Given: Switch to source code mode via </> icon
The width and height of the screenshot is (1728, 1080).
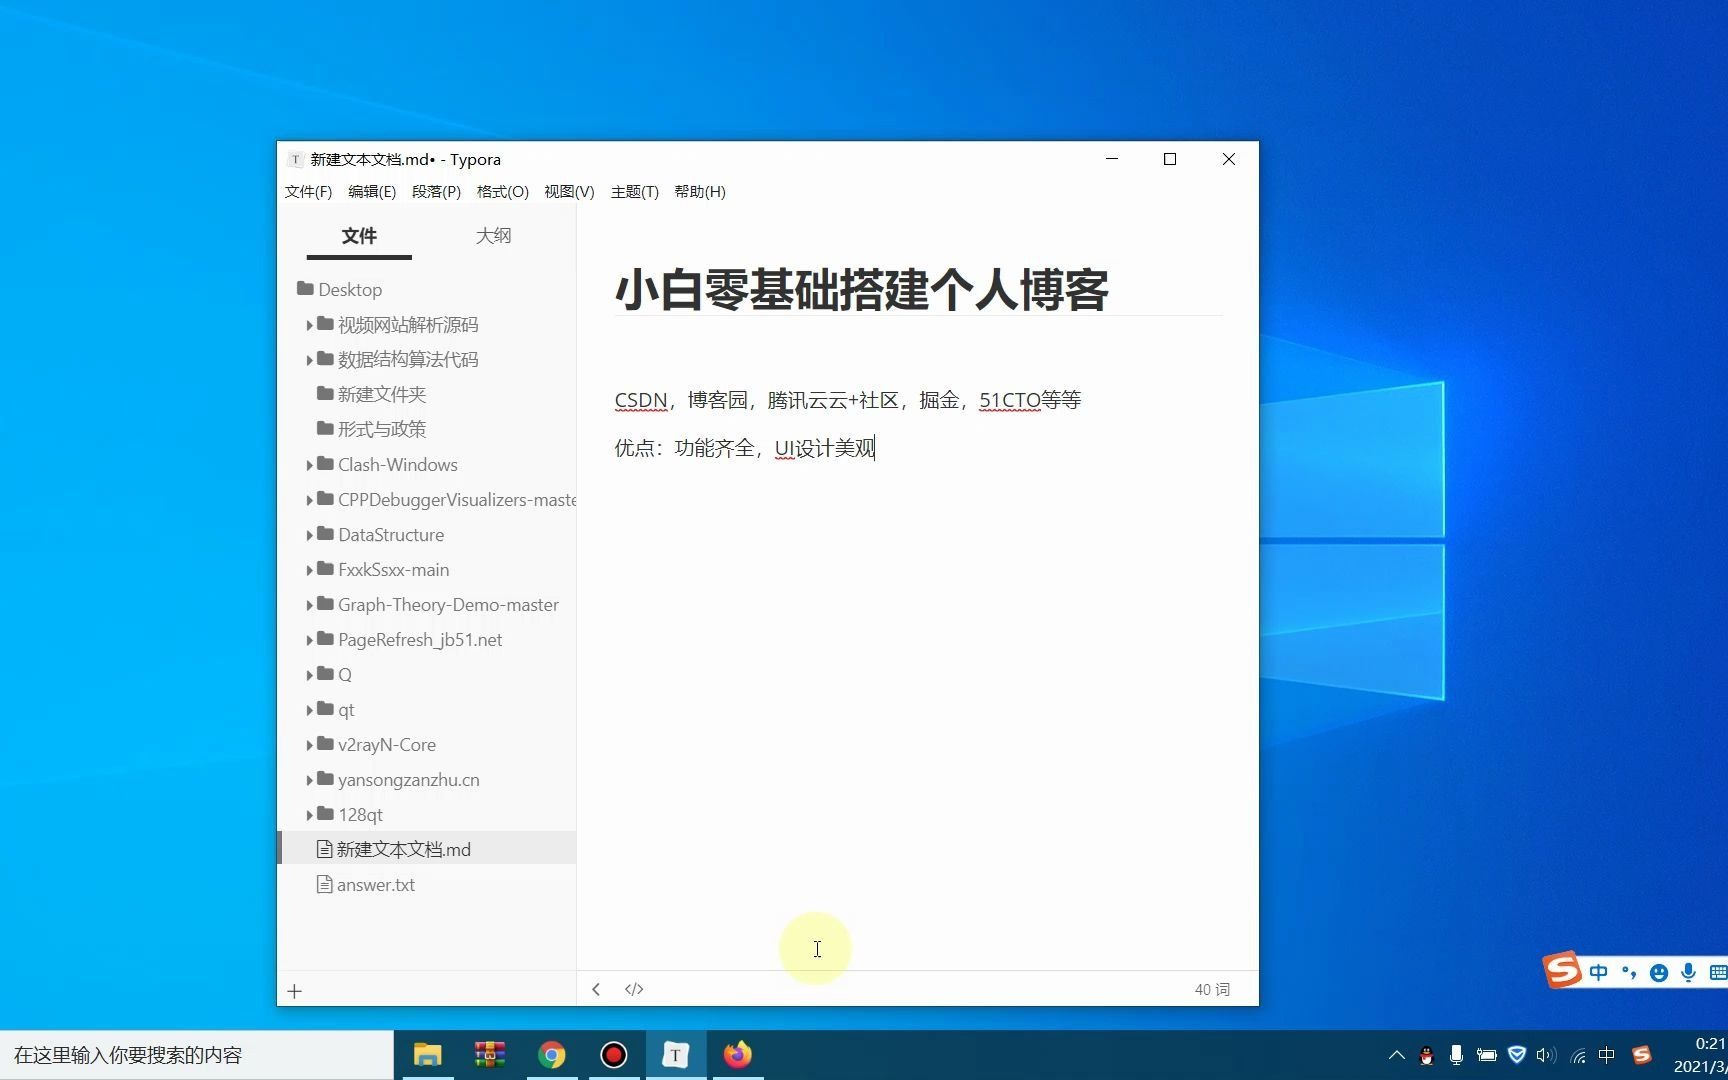Looking at the screenshot, I should [634, 989].
